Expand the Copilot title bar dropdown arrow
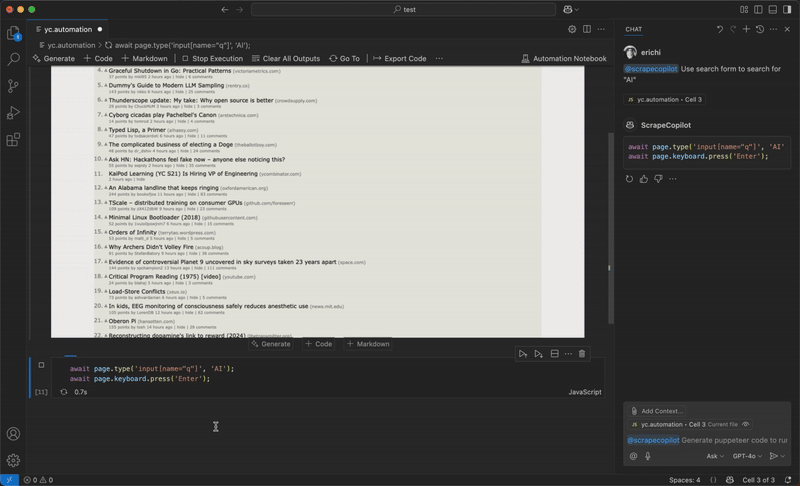800x486 pixels. [577, 9]
